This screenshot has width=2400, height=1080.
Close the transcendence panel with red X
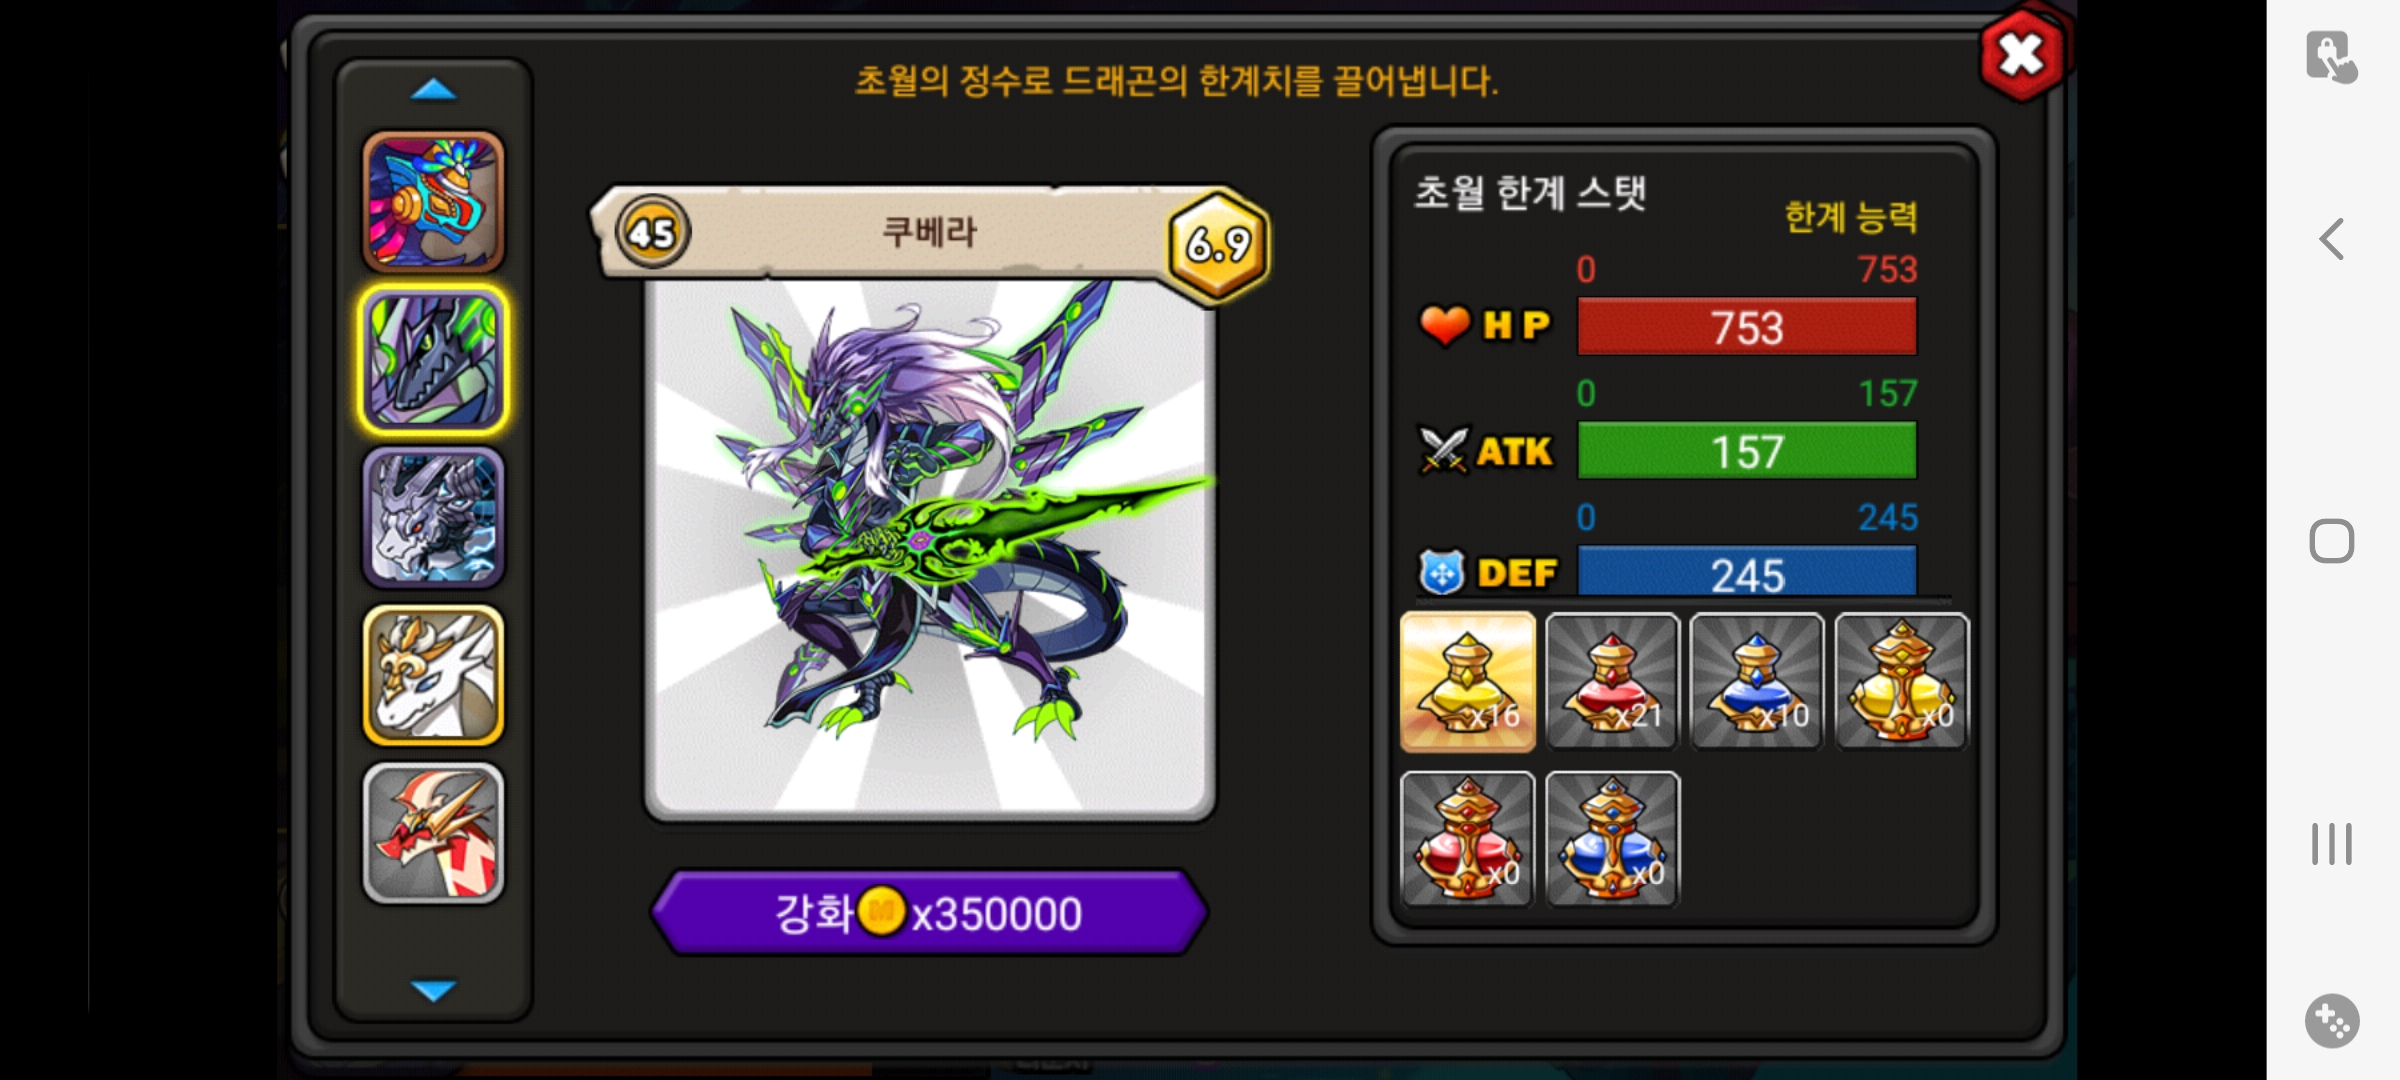tap(2022, 55)
